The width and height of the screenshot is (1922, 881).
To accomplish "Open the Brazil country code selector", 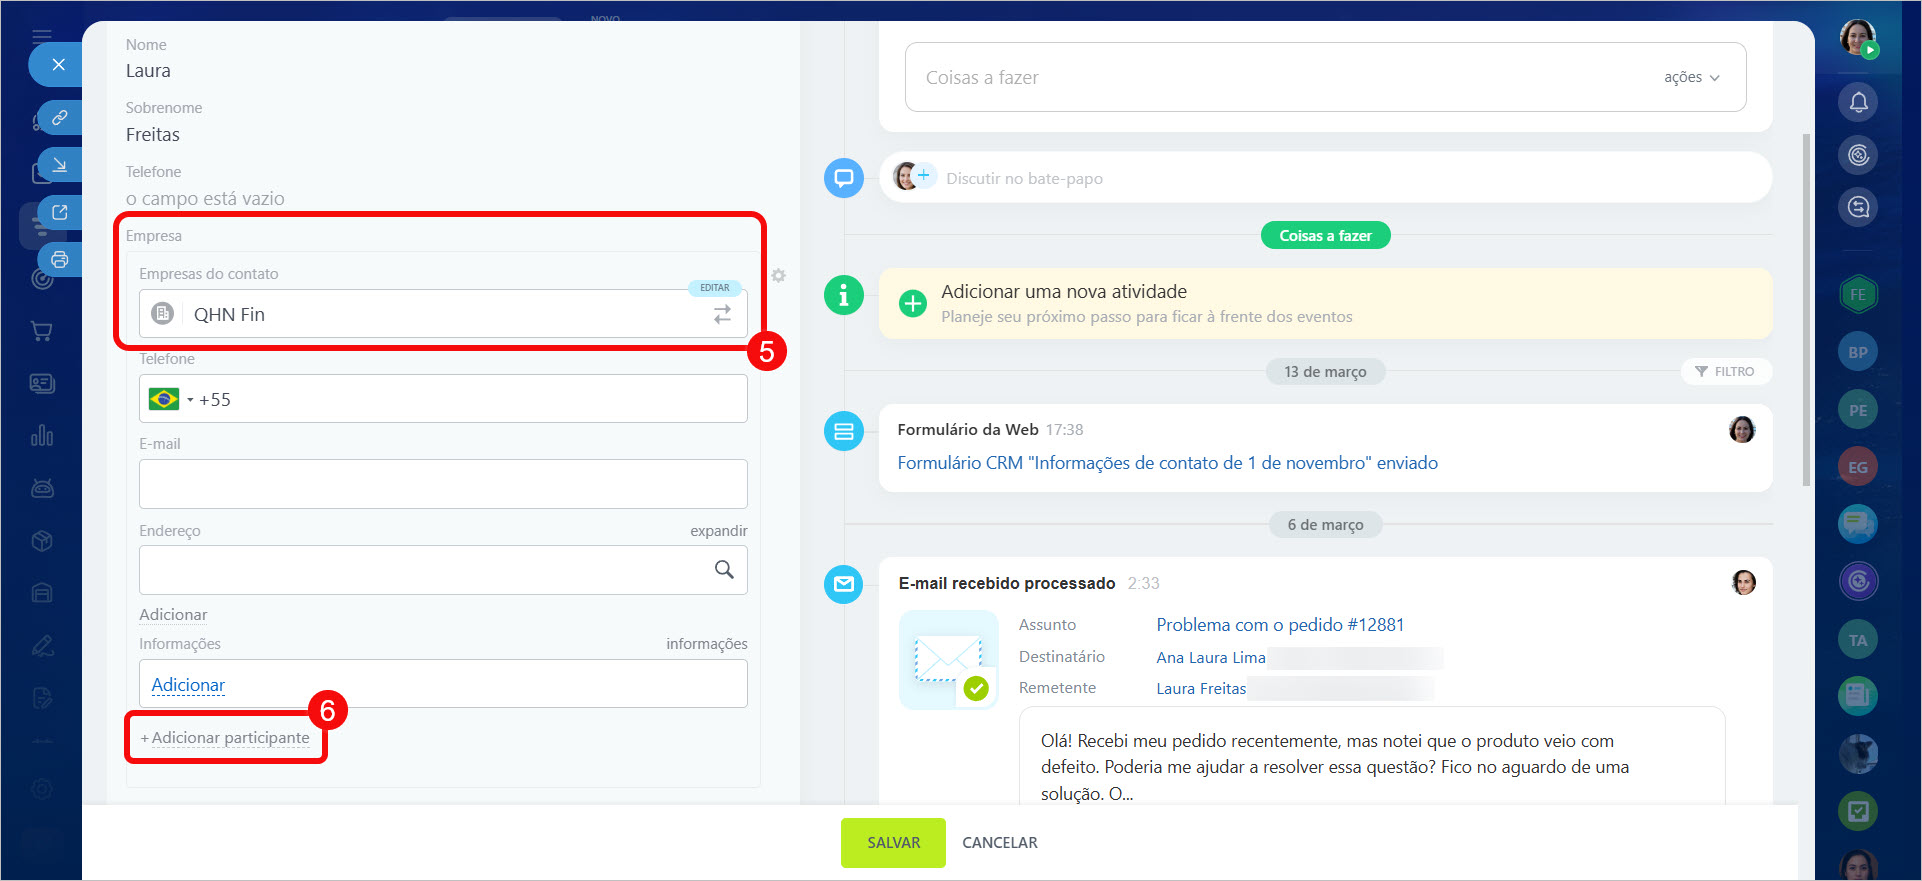I will [x=170, y=400].
